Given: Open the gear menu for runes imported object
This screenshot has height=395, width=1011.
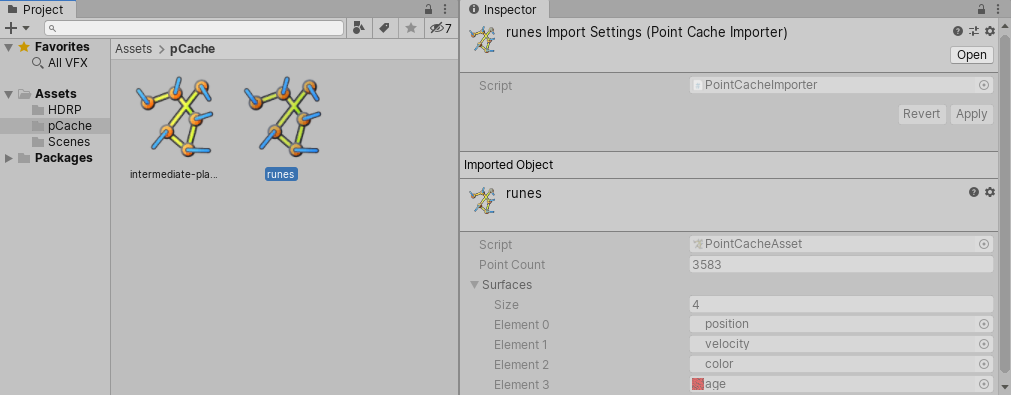Looking at the screenshot, I should point(990,192).
